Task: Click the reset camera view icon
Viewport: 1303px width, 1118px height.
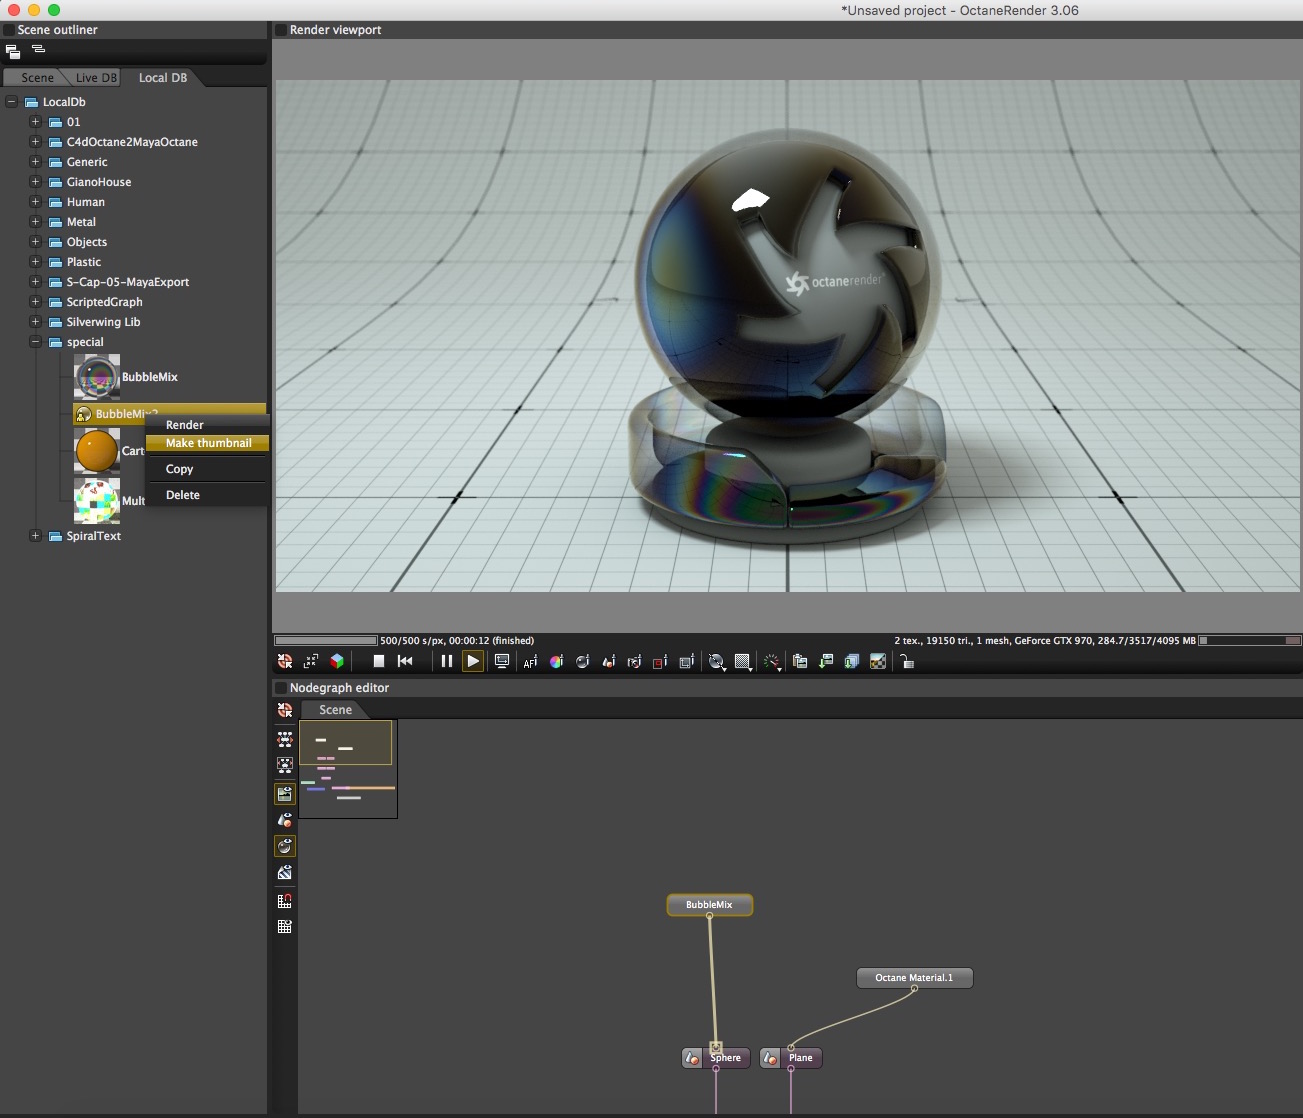Action: 311,661
